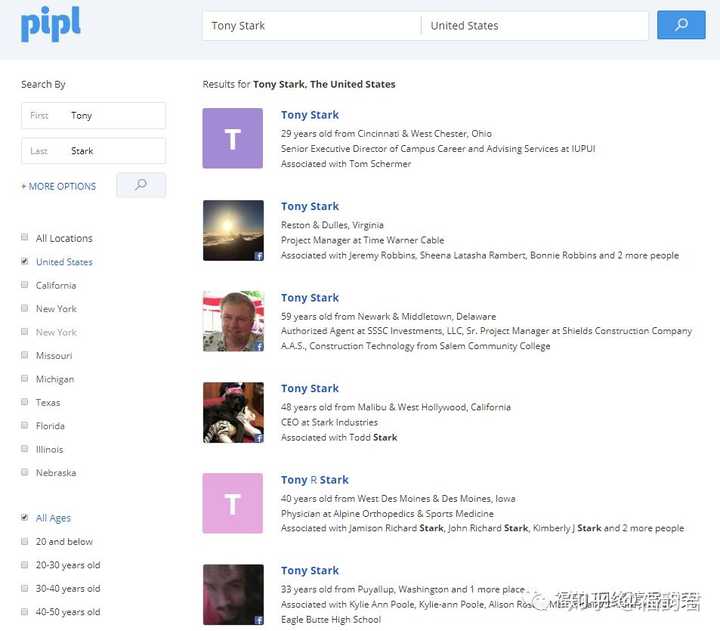The width and height of the screenshot is (720, 631).
Task: Expand the More Options link
Action: pyautogui.click(x=59, y=186)
